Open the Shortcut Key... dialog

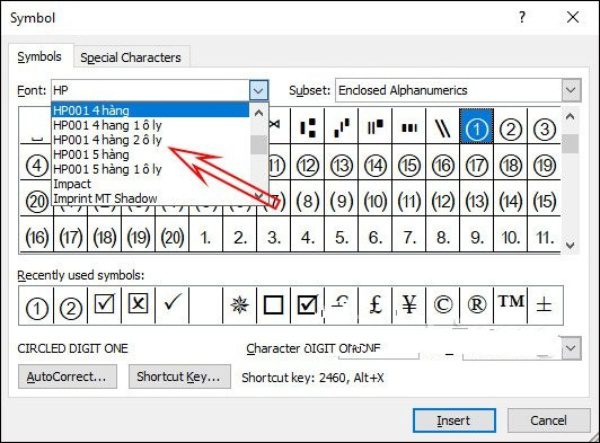click(x=179, y=377)
